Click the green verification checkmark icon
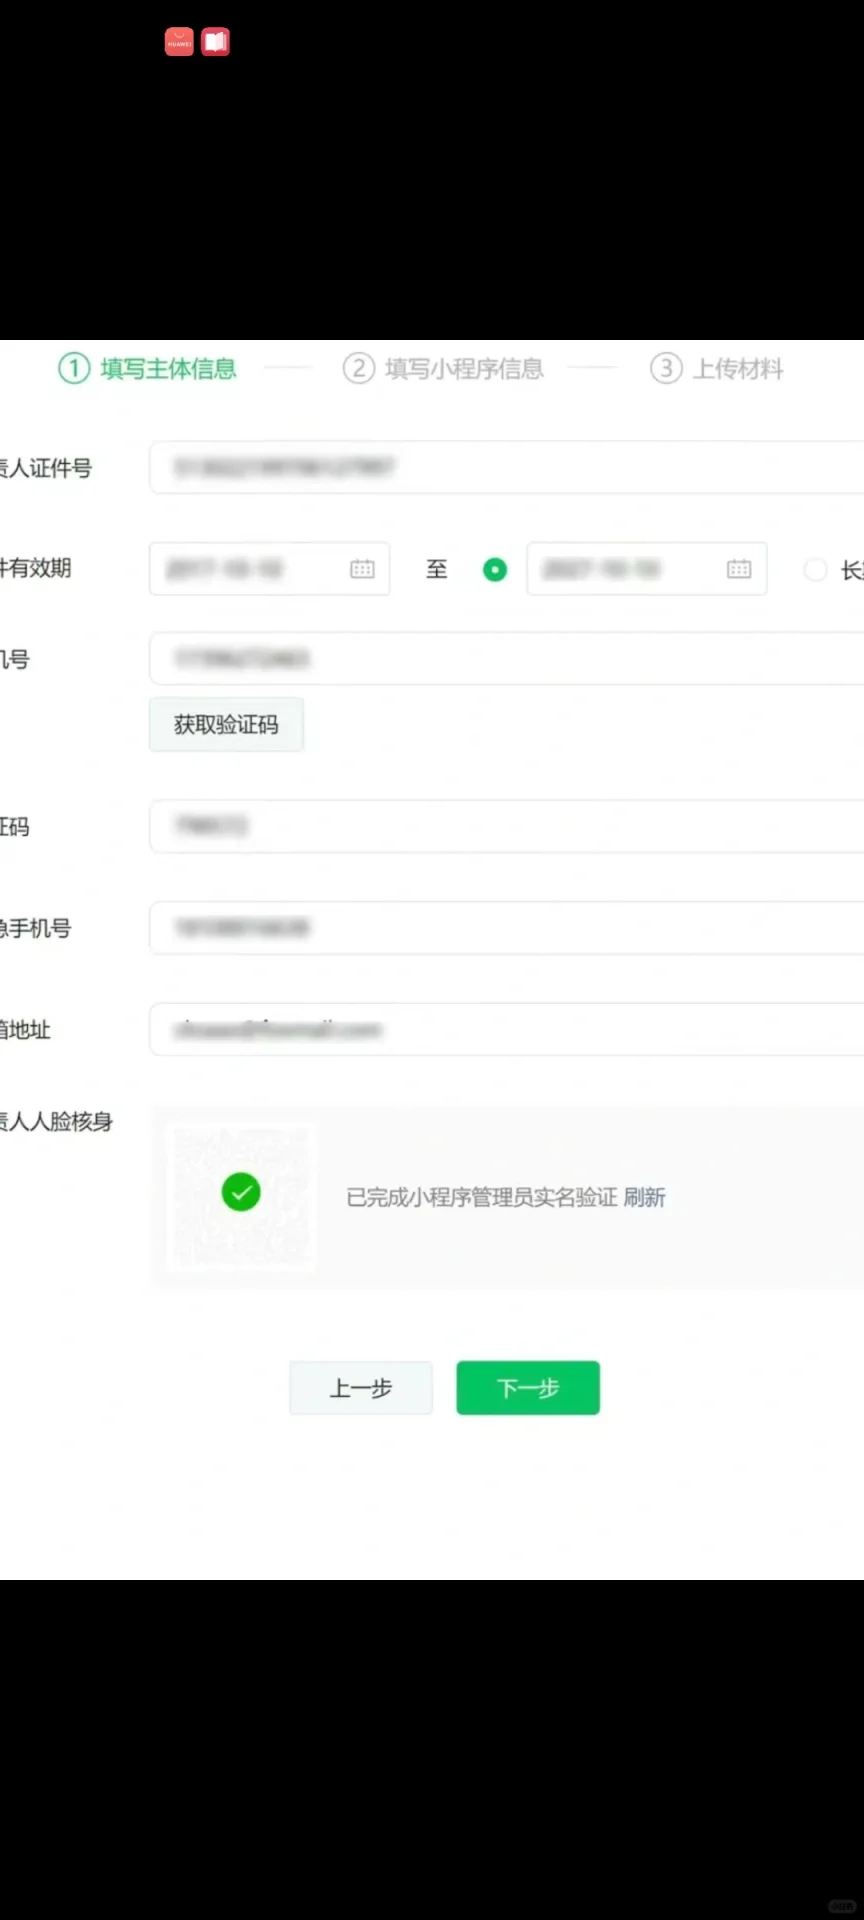The height and width of the screenshot is (1920, 864). pos(241,1192)
